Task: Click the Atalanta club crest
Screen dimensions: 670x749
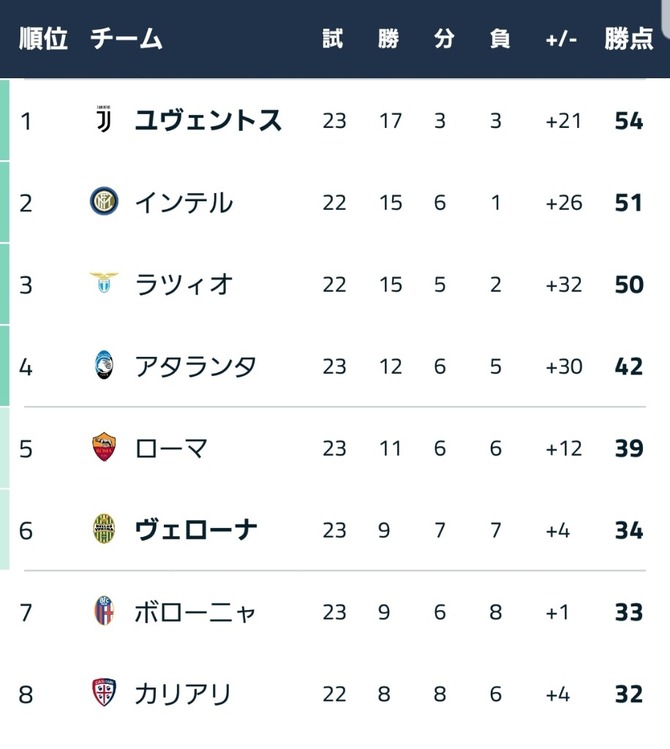Action: [104, 365]
